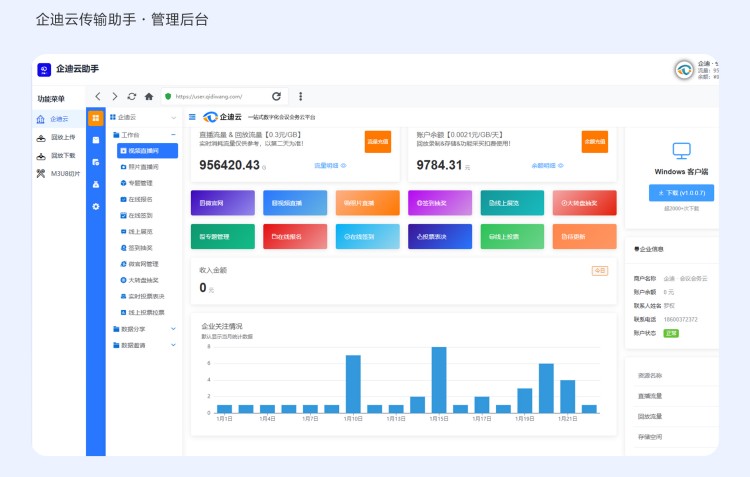Click the monitor icon above Windows 客户端
Image resolution: width=750 pixels, height=477 pixels.
pos(681,151)
